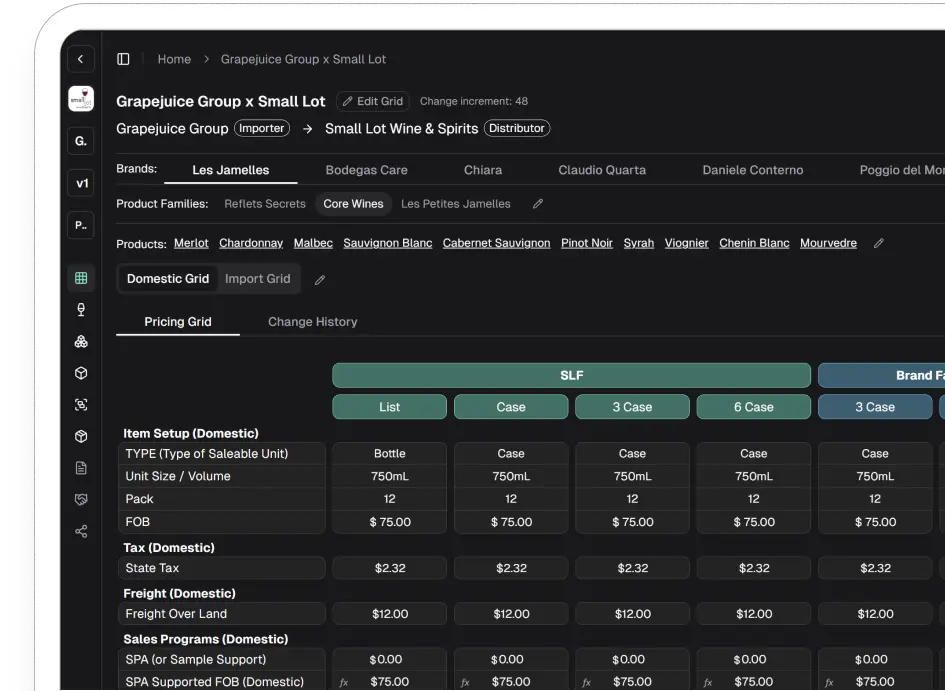Select the Core Wines product family pill
This screenshot has width=945, height=691.
point(353,203)
